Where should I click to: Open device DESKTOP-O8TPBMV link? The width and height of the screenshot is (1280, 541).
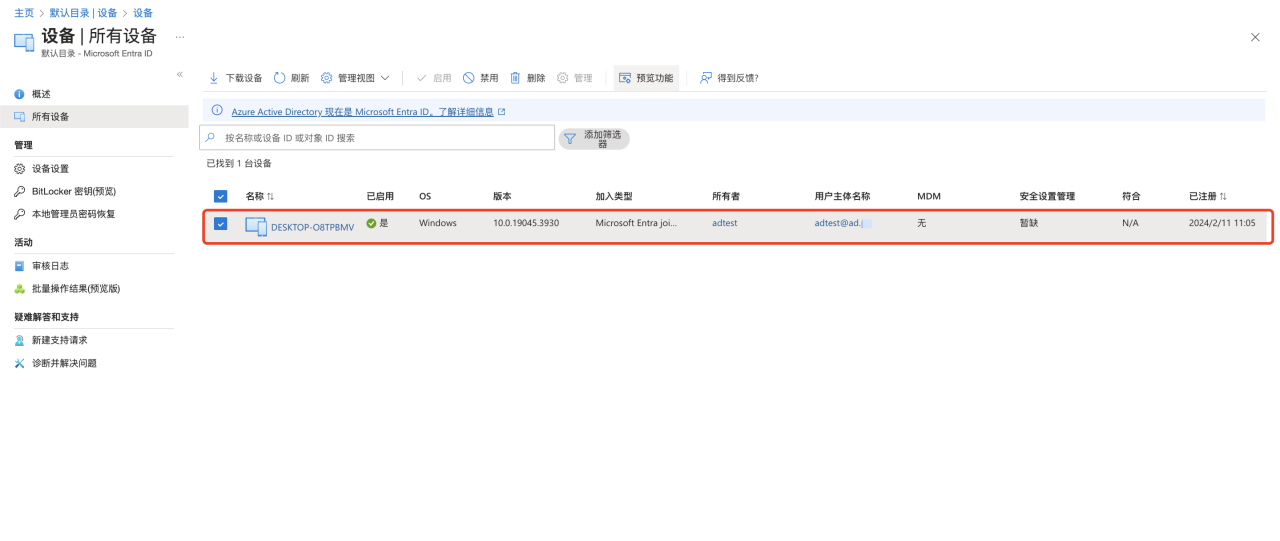312,227
